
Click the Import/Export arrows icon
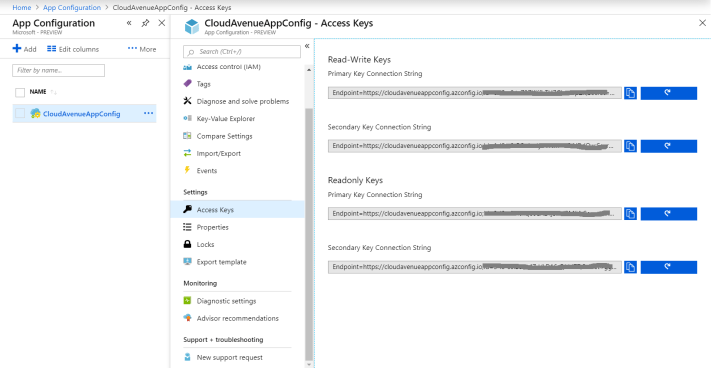(187, 153)
